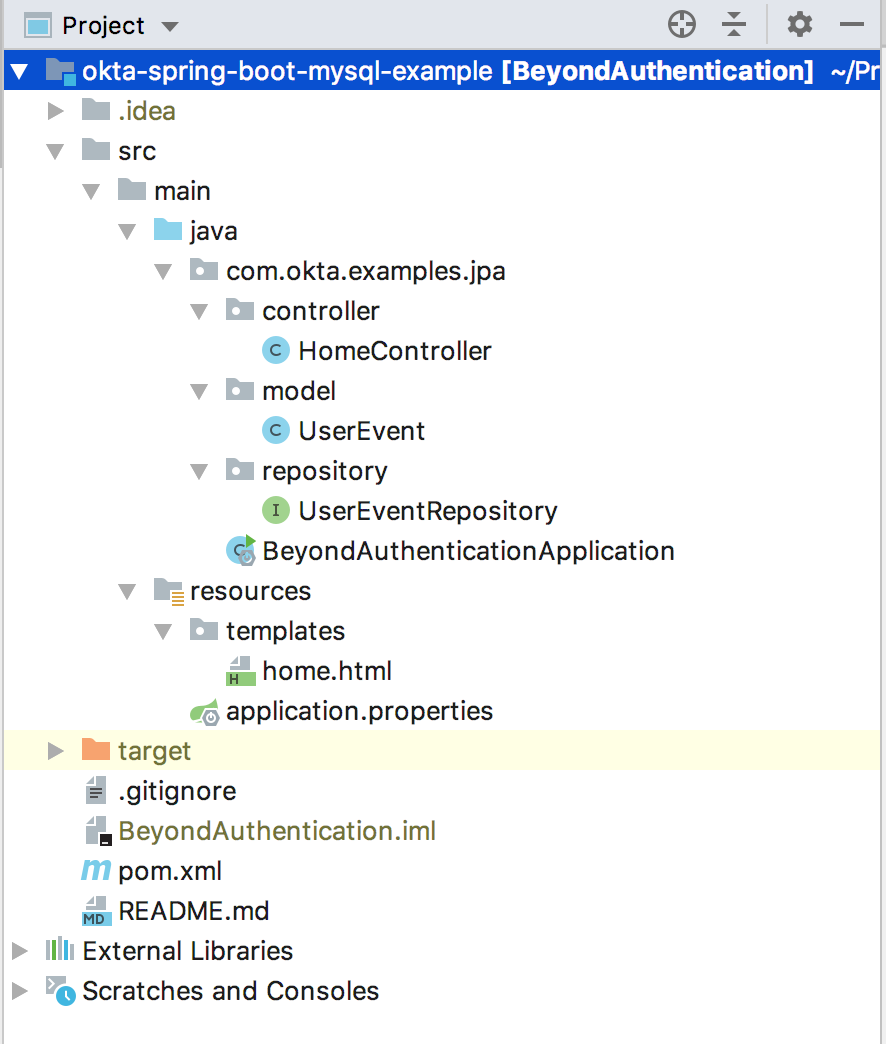Open the Project view dropdown
The image size is (886, 1044).
169,26
